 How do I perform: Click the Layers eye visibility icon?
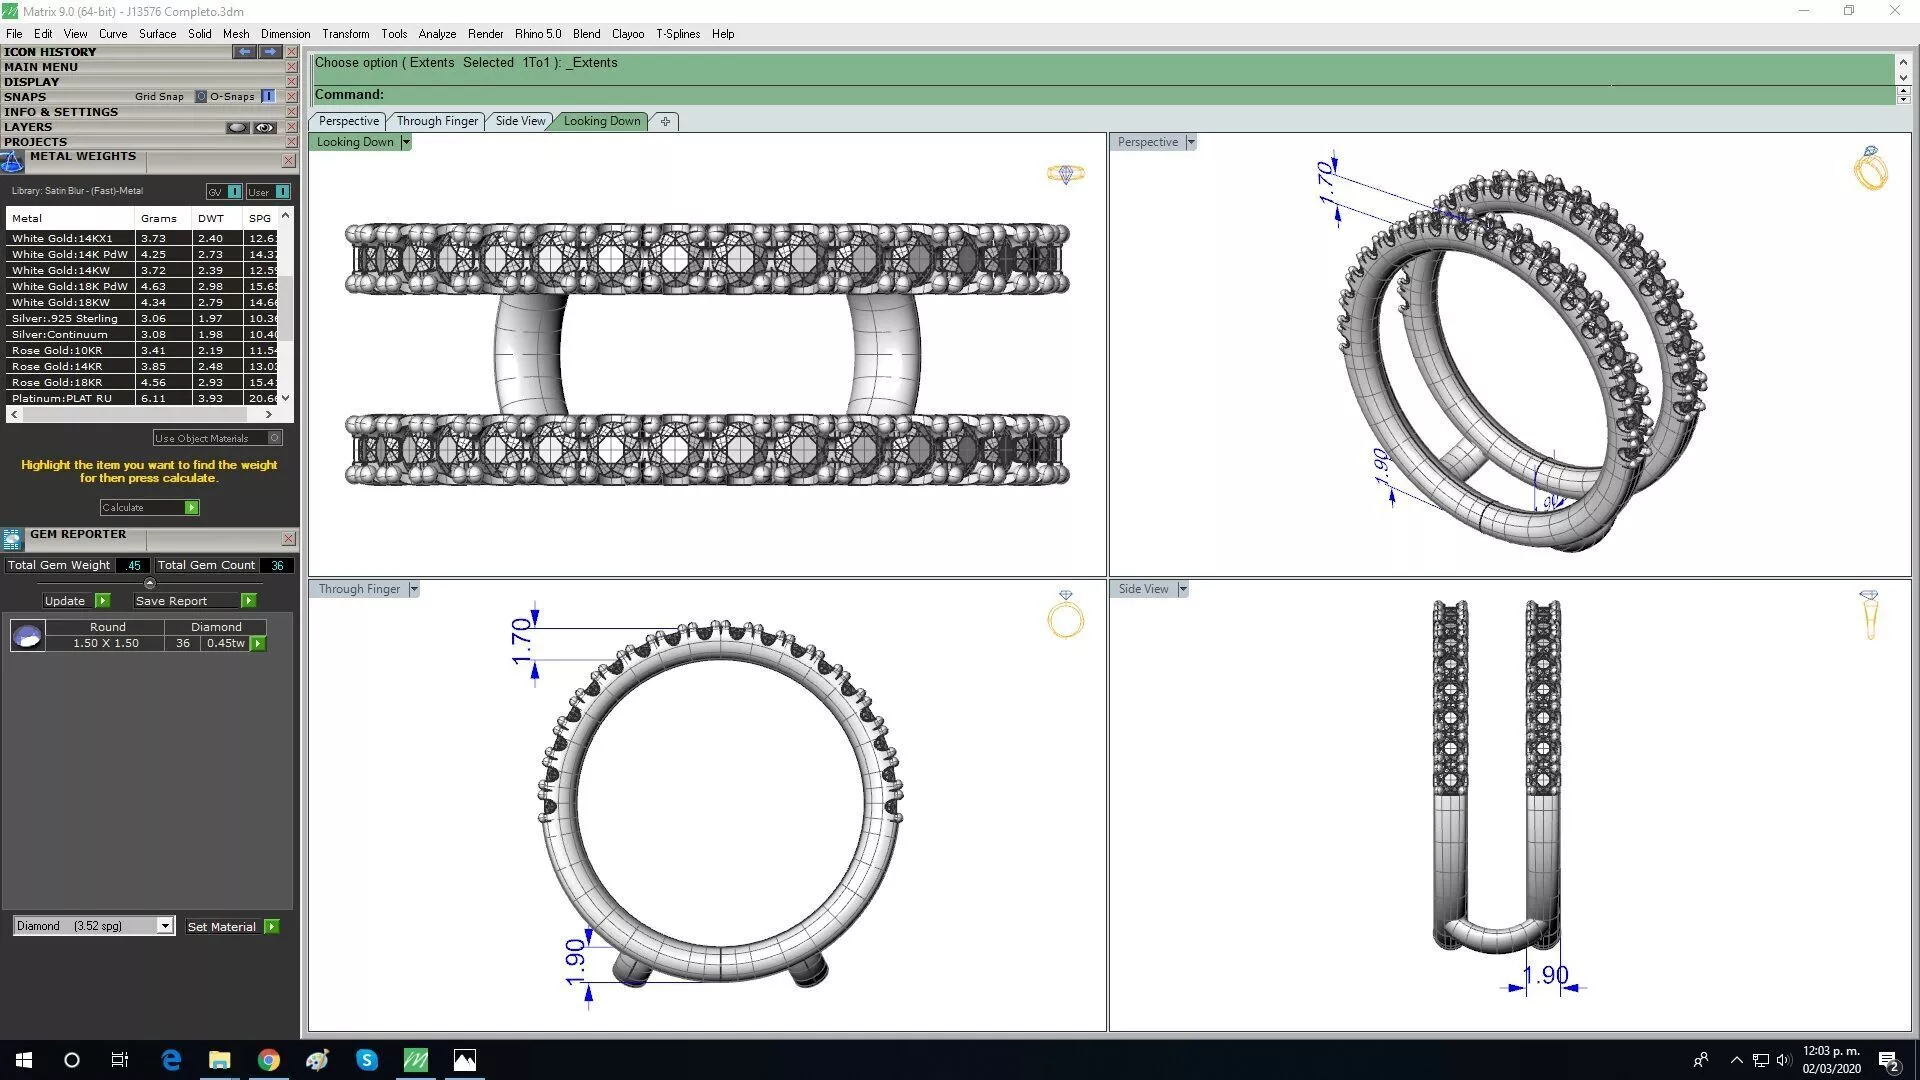pos(264,127)
